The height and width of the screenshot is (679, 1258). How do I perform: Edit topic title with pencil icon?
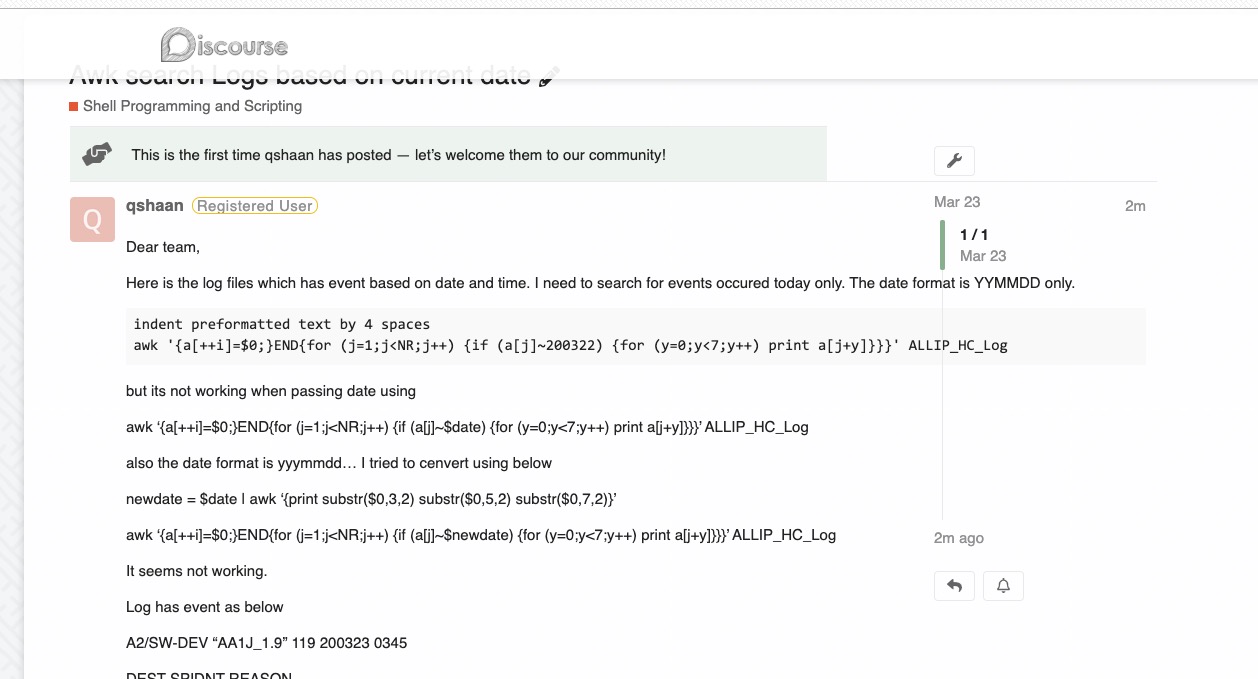coord(549,78)
